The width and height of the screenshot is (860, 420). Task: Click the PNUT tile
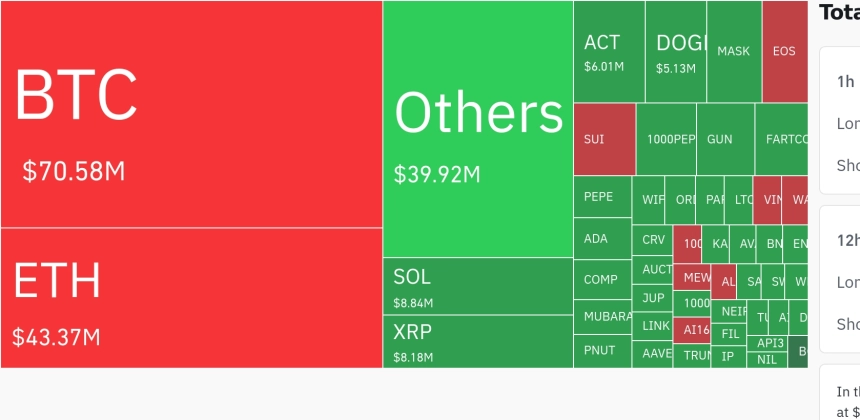[x=603, y=351]
